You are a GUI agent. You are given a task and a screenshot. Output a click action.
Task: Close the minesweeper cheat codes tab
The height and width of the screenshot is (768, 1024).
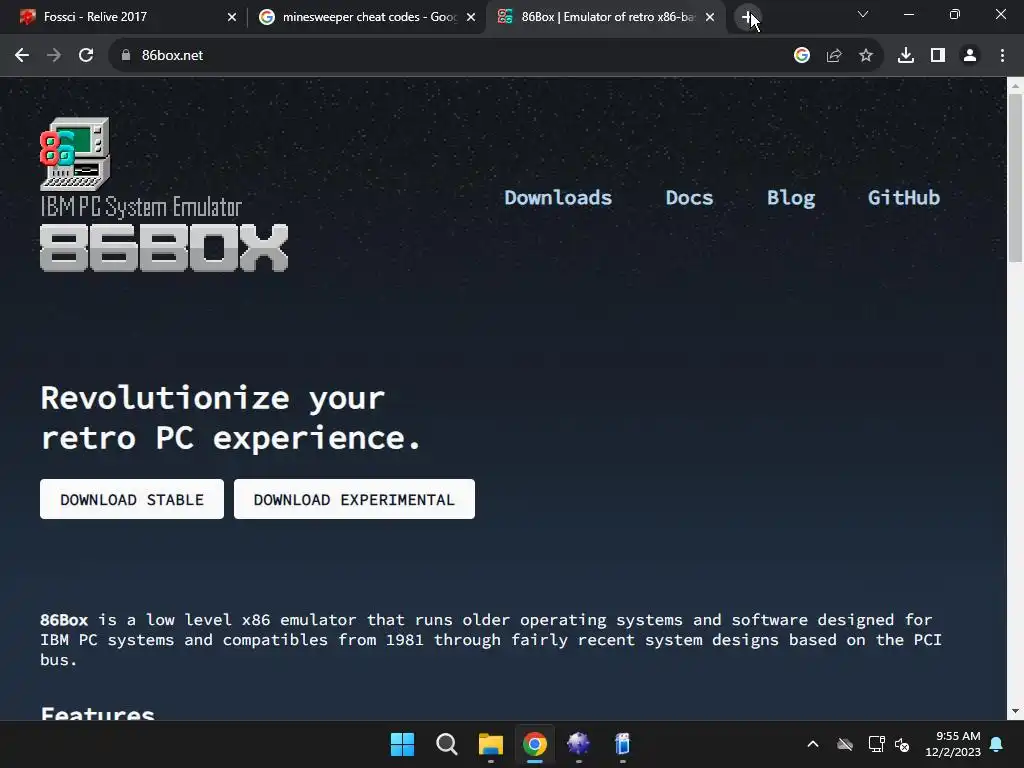point(471,17)
